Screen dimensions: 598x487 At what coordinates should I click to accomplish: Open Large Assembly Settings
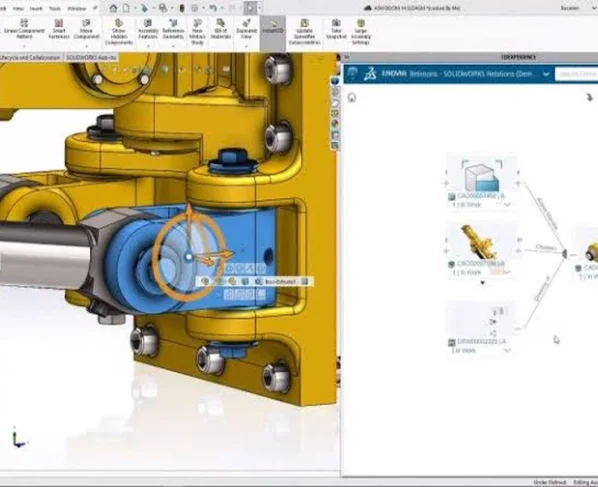[x=360, y=32]
